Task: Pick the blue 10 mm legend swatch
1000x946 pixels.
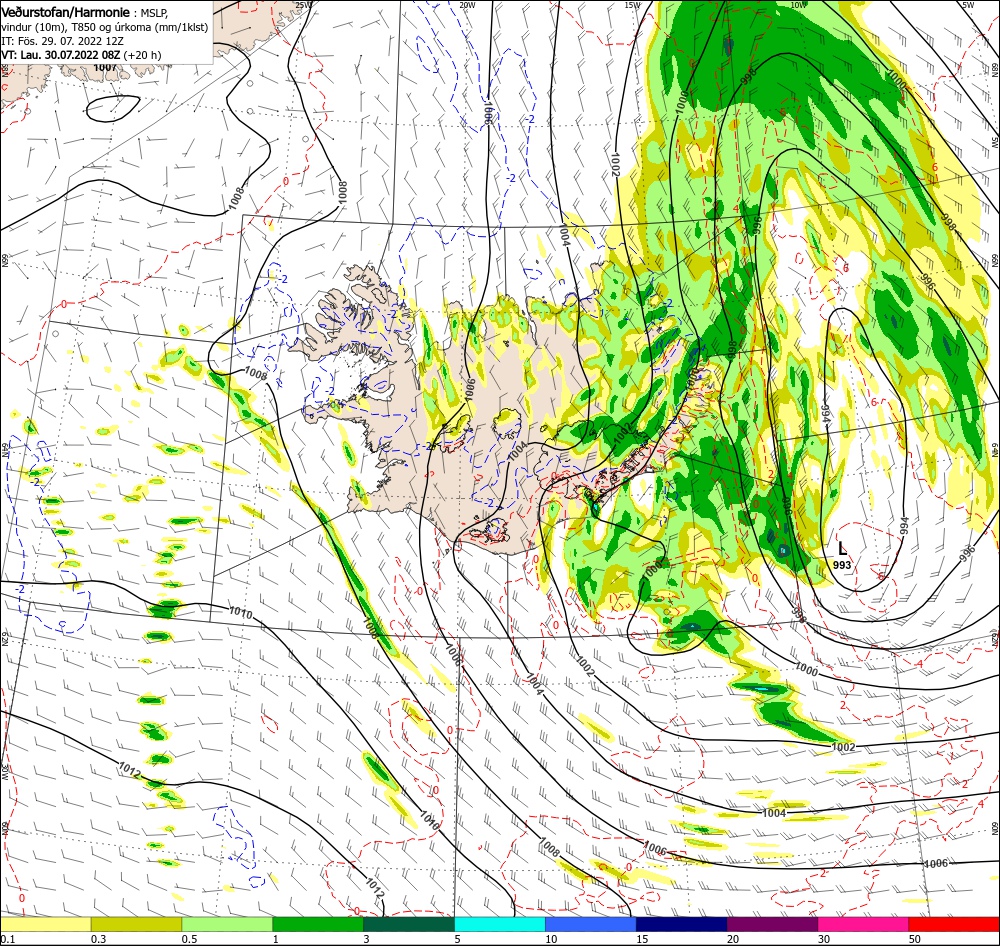Action: click(591, 924)
